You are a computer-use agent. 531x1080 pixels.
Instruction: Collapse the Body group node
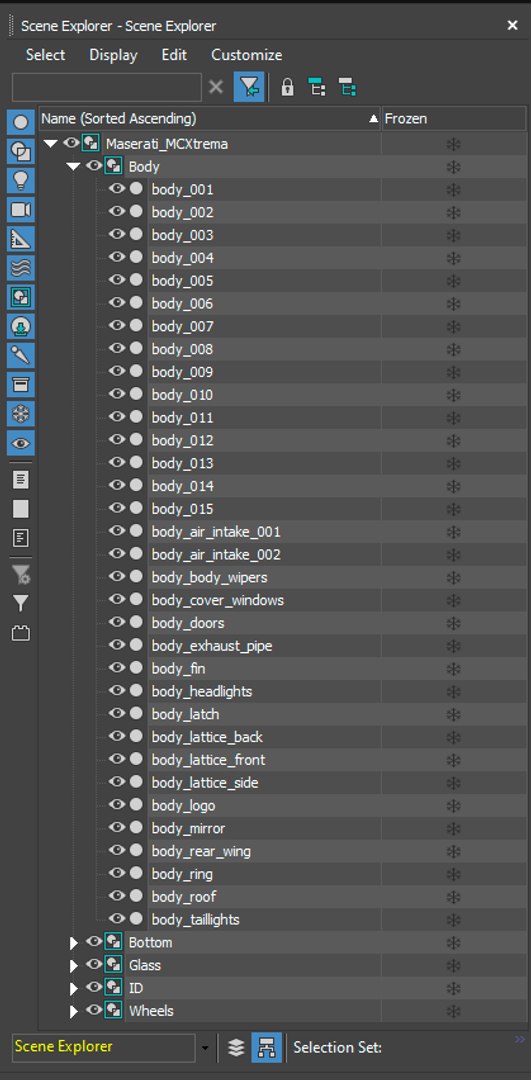click(73, 167)
